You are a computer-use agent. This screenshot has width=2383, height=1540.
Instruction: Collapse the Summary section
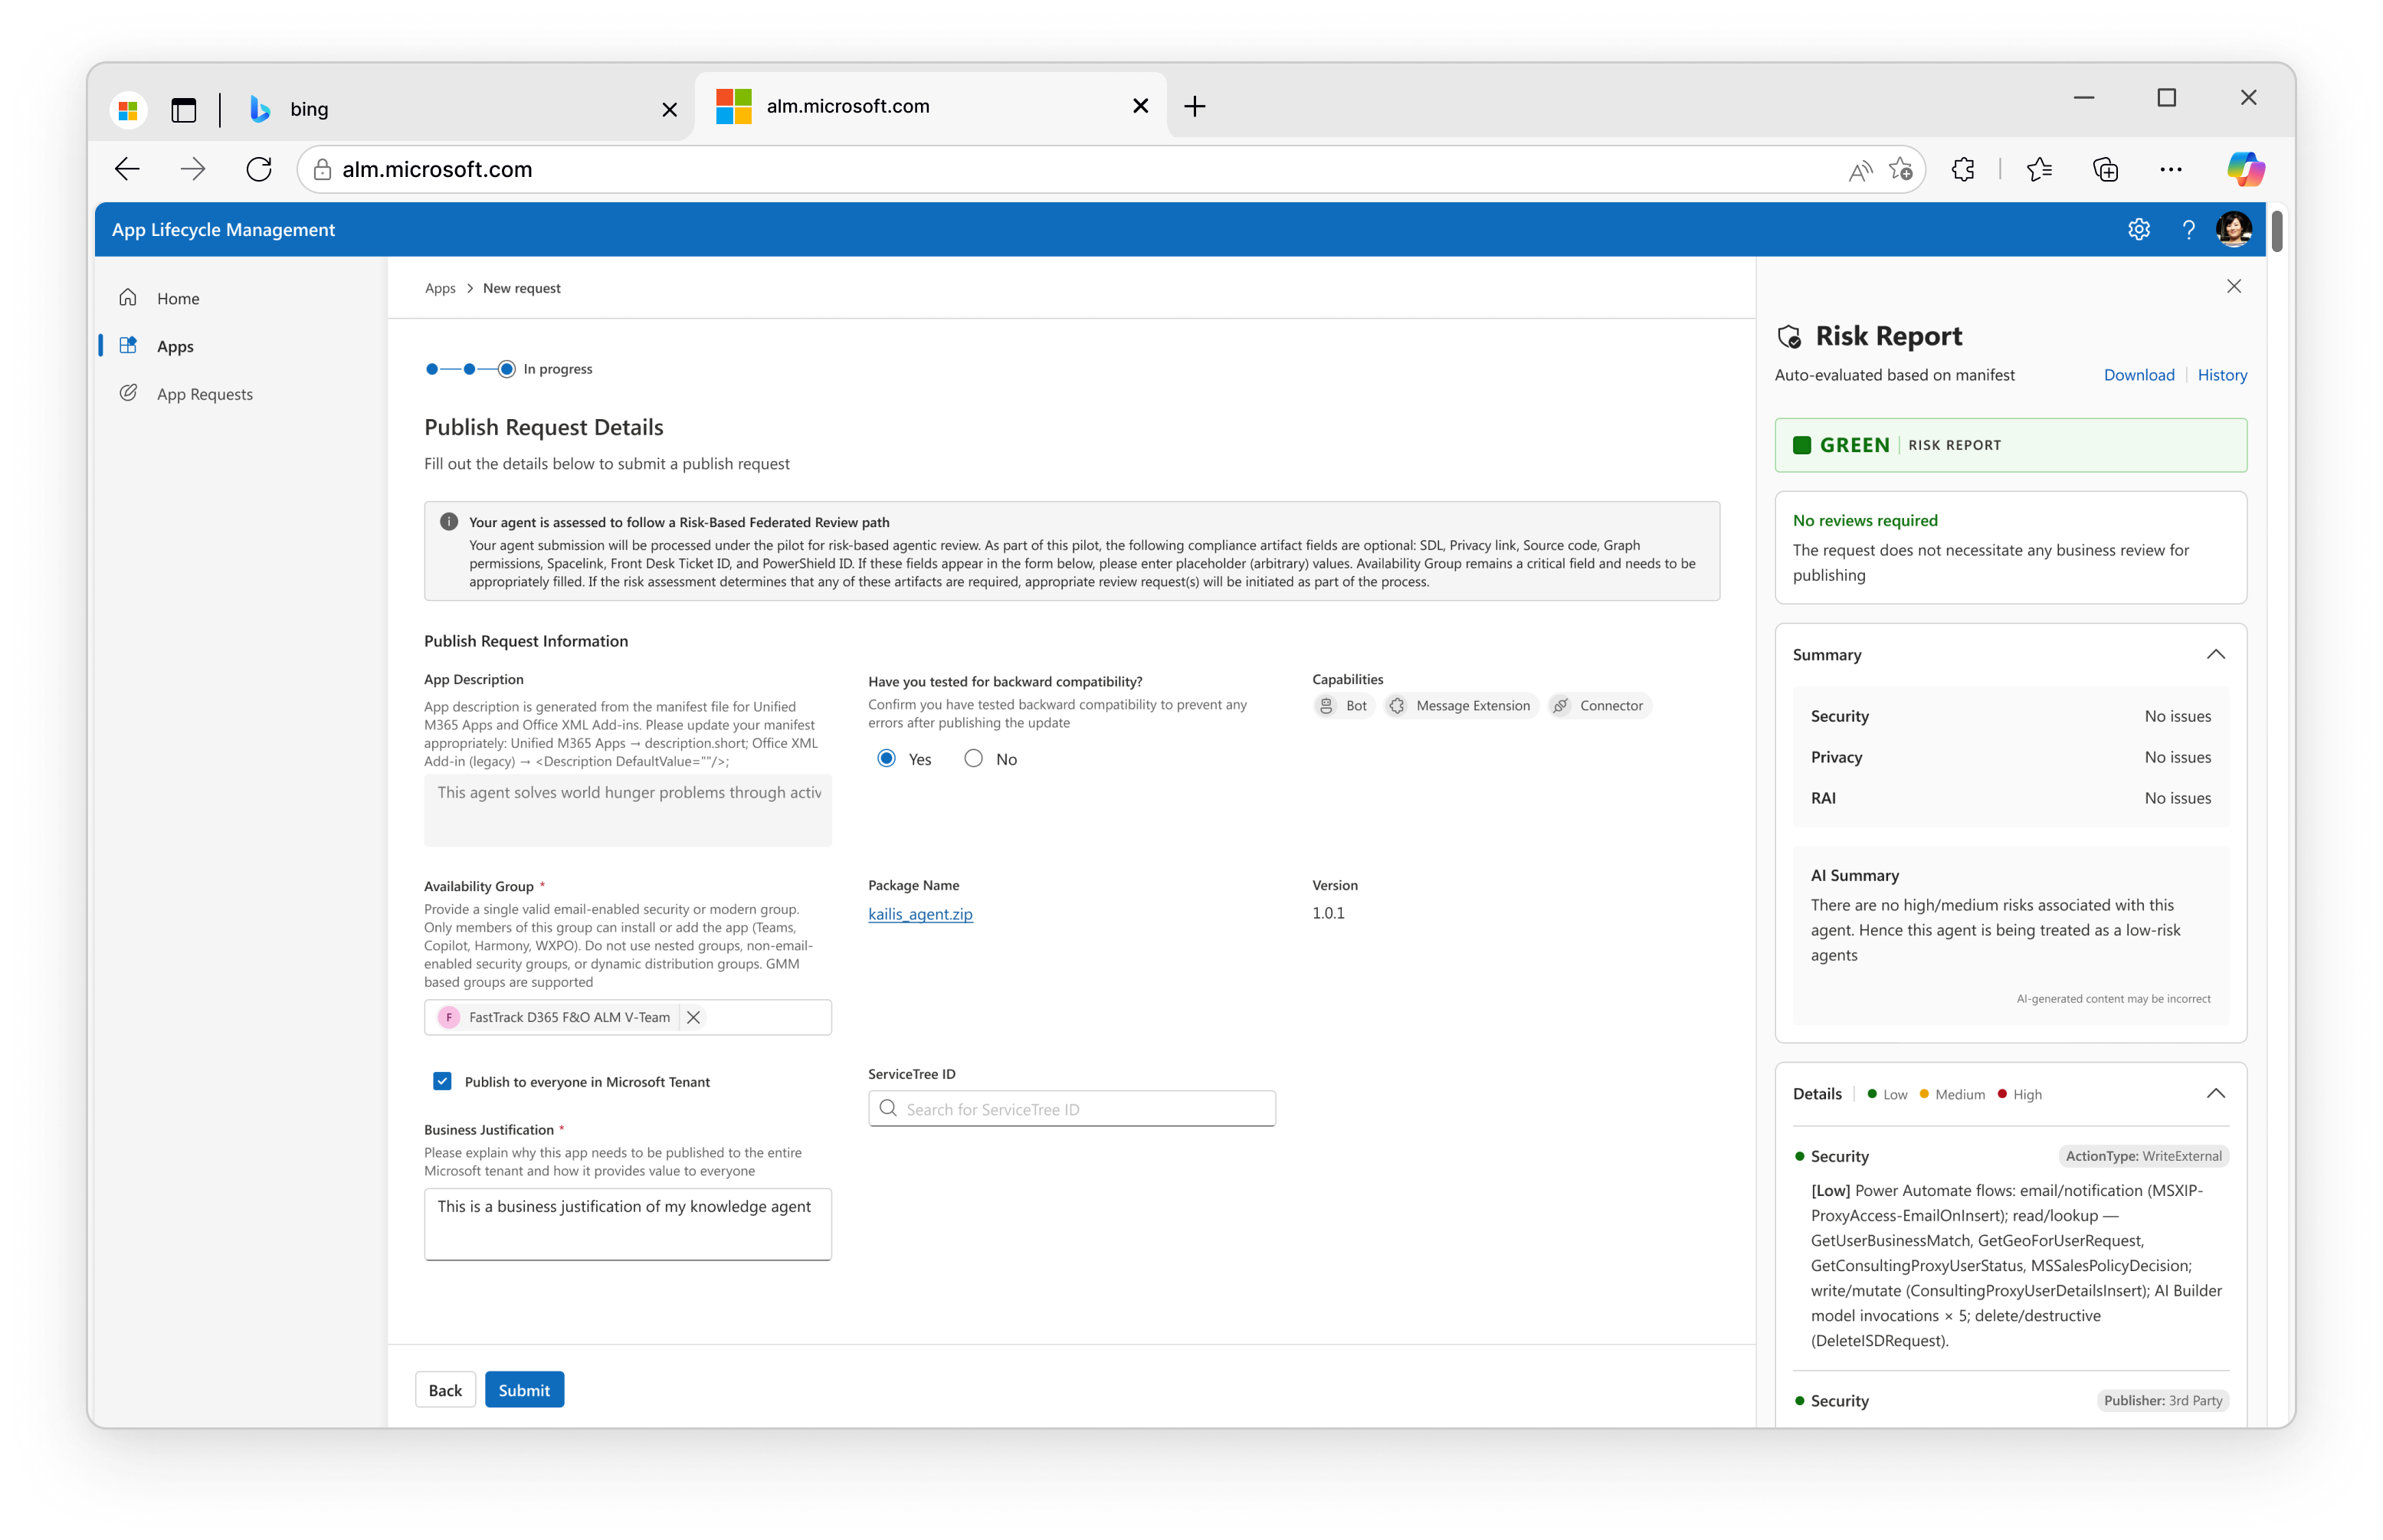2216,654
